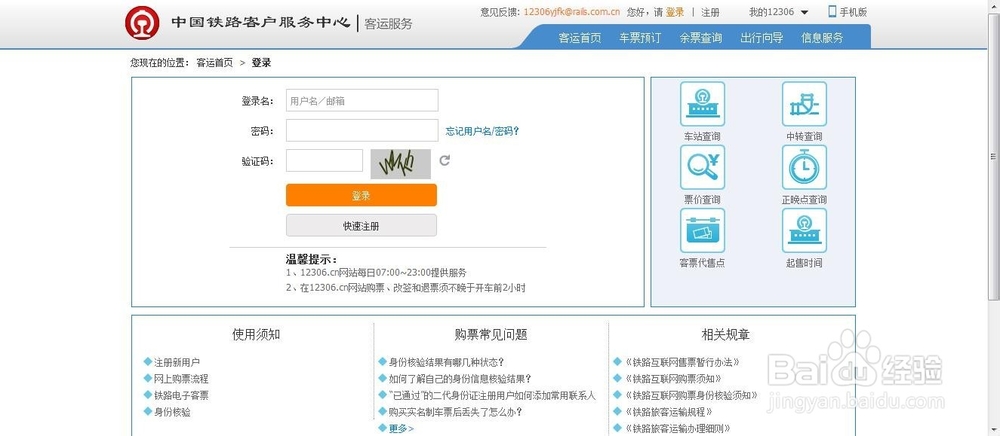Image resolution: width=1000 pixels, height=436 pixels.
Task: Click the 忘记用户名/密码? link
Action: pyautogui.click(x=482, y=131)
